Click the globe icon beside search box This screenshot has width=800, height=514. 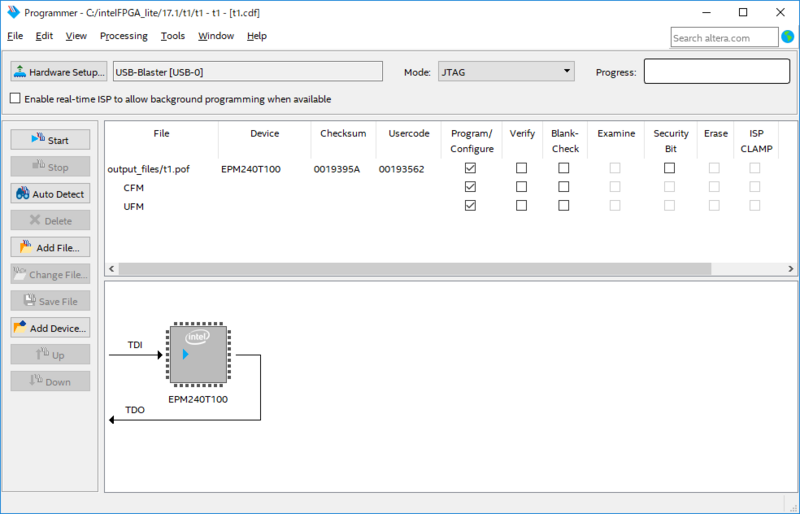(788, 37)
